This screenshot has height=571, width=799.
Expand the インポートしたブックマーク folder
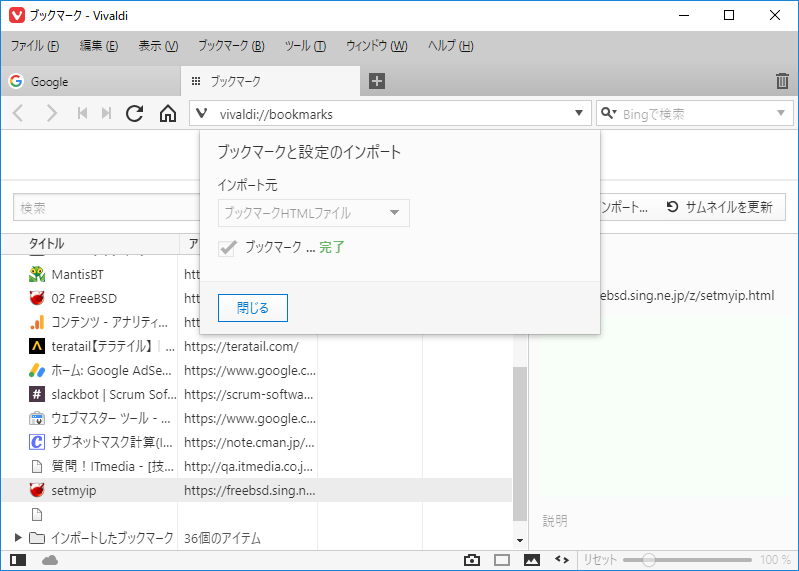coord(18,537)
